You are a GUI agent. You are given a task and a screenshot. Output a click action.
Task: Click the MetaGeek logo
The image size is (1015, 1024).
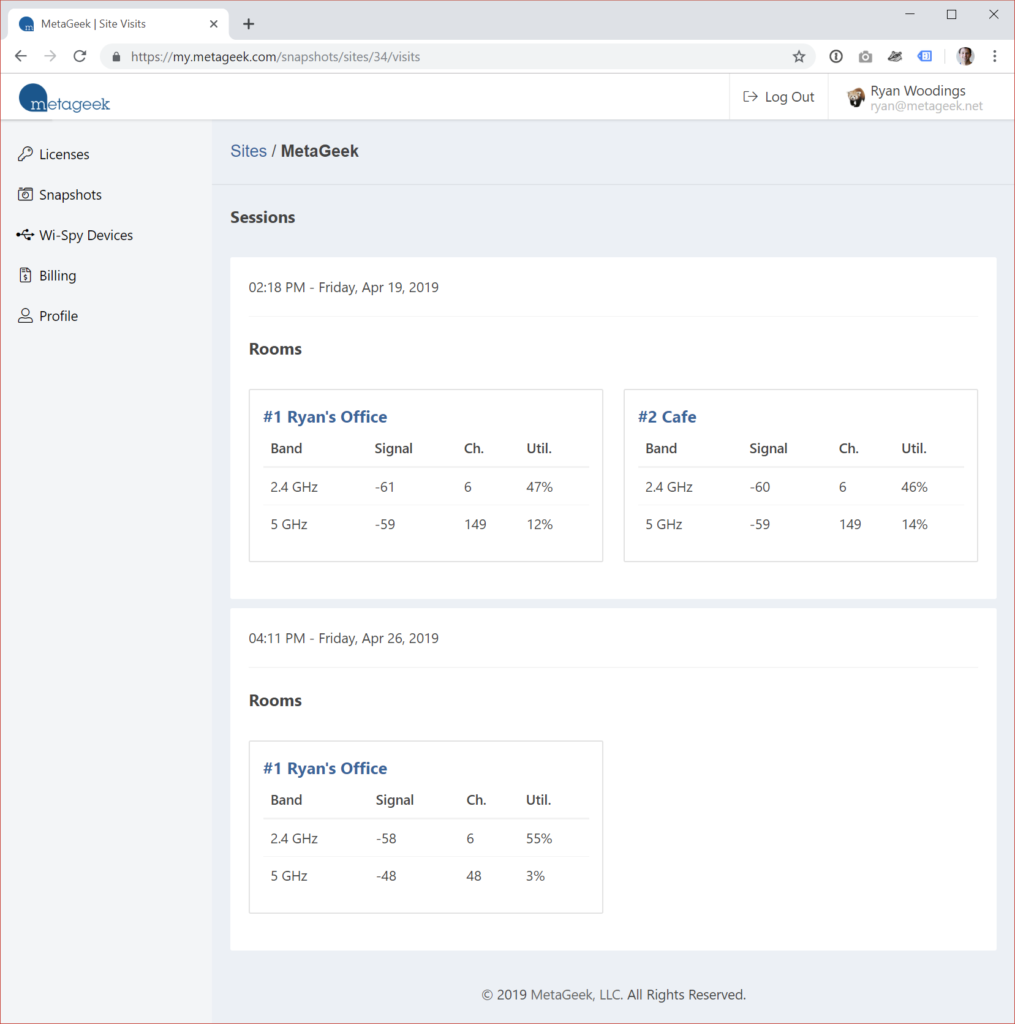point(64,99)
